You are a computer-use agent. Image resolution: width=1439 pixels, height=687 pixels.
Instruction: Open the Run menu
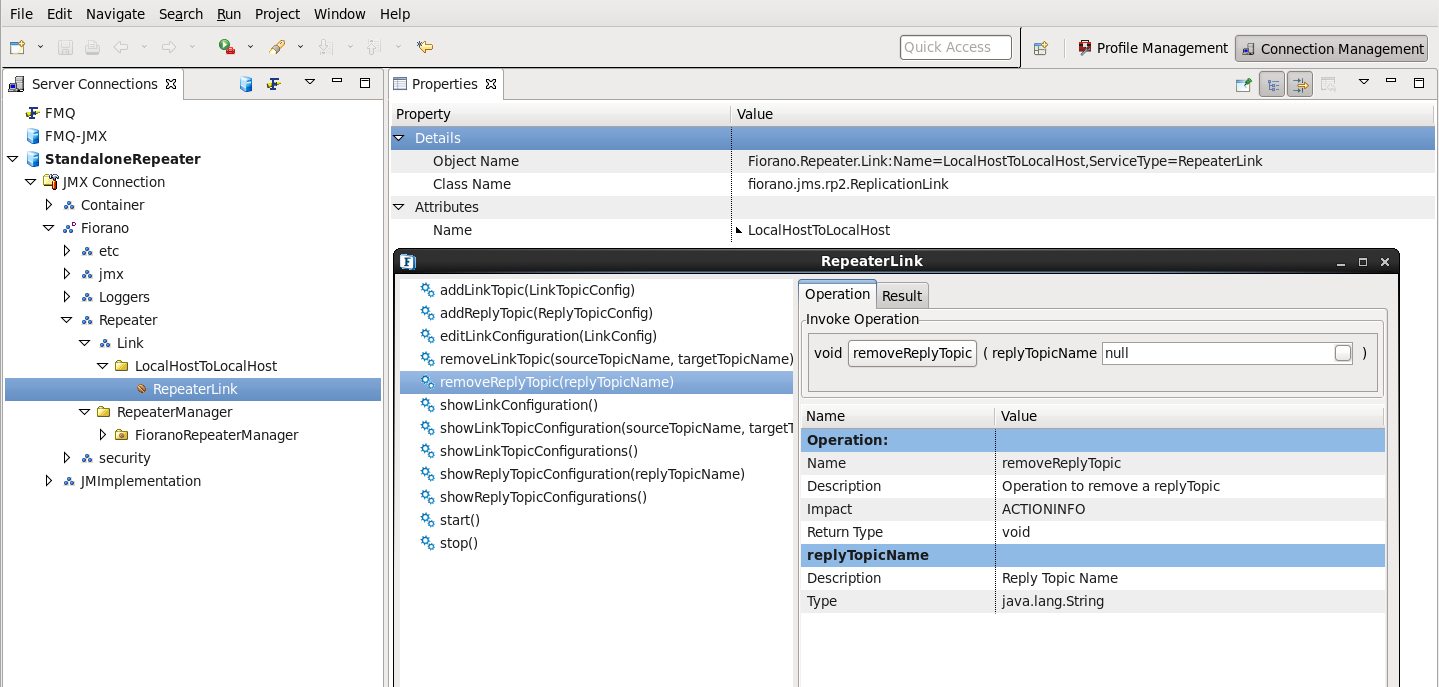click(229, 14)
